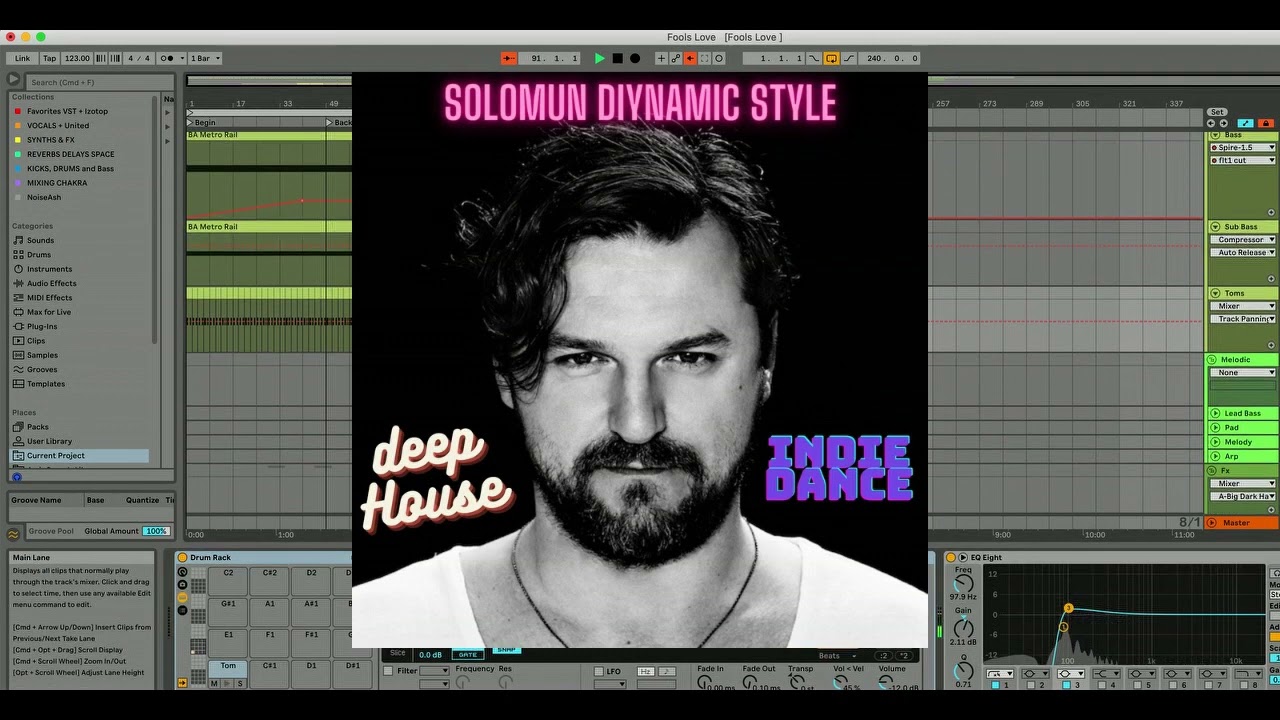Solo the Tom drum pad

(240, 683)
